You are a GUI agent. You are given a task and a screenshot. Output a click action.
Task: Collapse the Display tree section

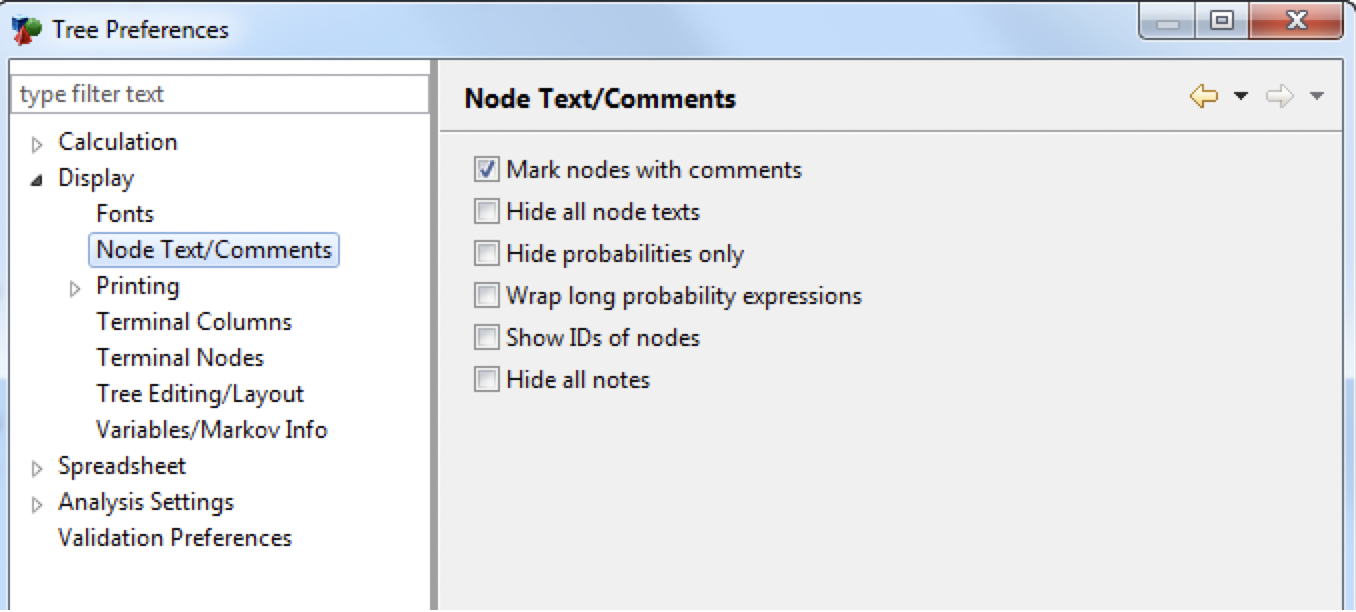click(x=36, y=177)
